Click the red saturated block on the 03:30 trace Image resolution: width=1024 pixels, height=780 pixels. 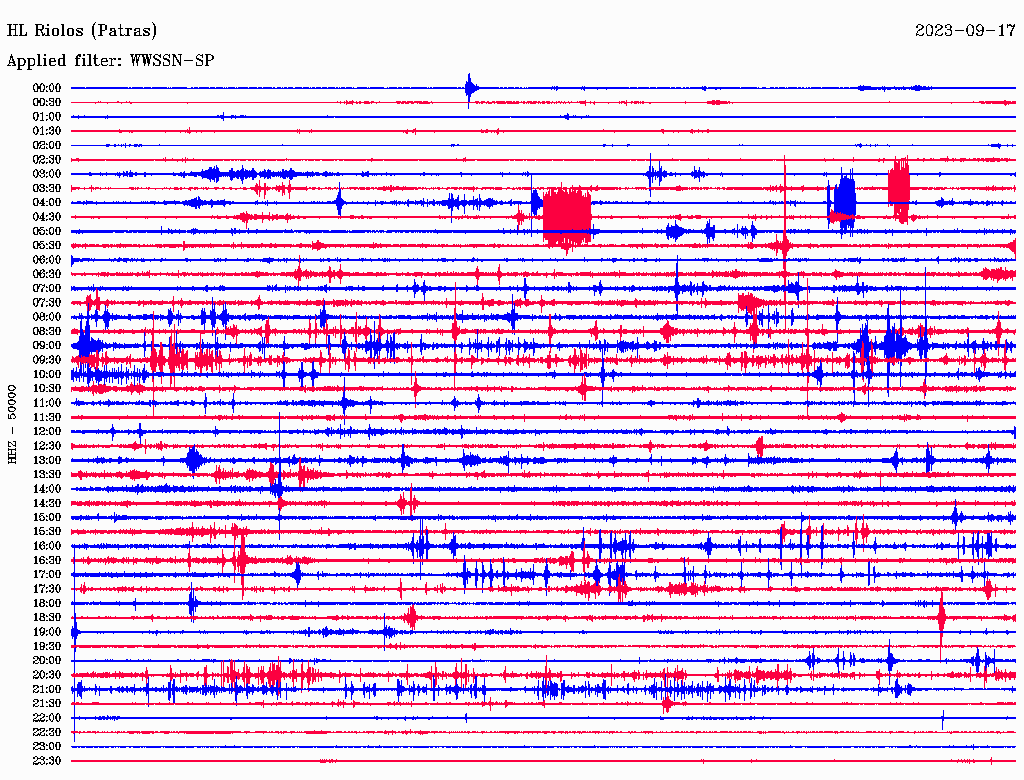click(899, 188)
